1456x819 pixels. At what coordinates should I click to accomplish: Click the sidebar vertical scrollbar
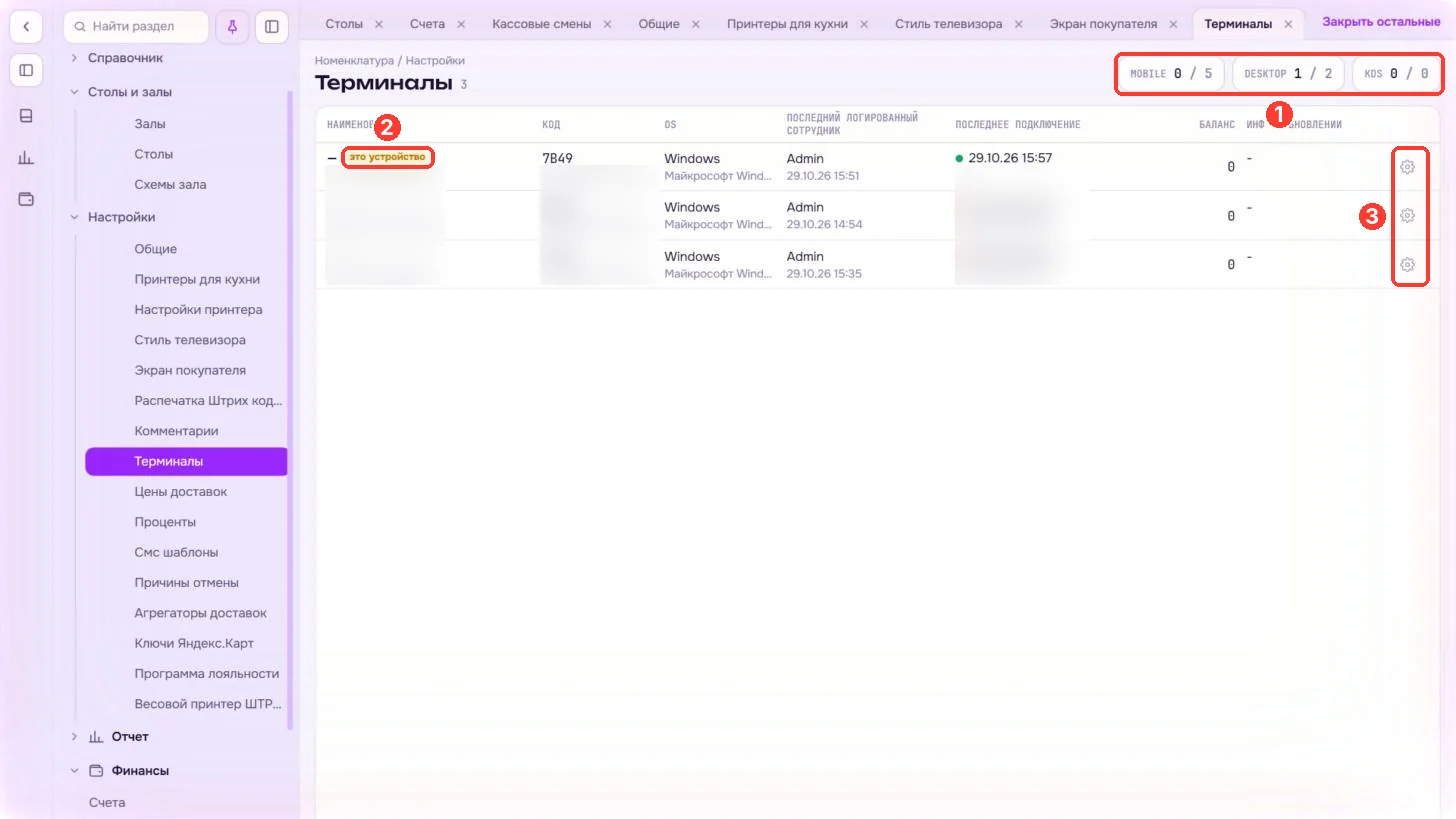290,410
